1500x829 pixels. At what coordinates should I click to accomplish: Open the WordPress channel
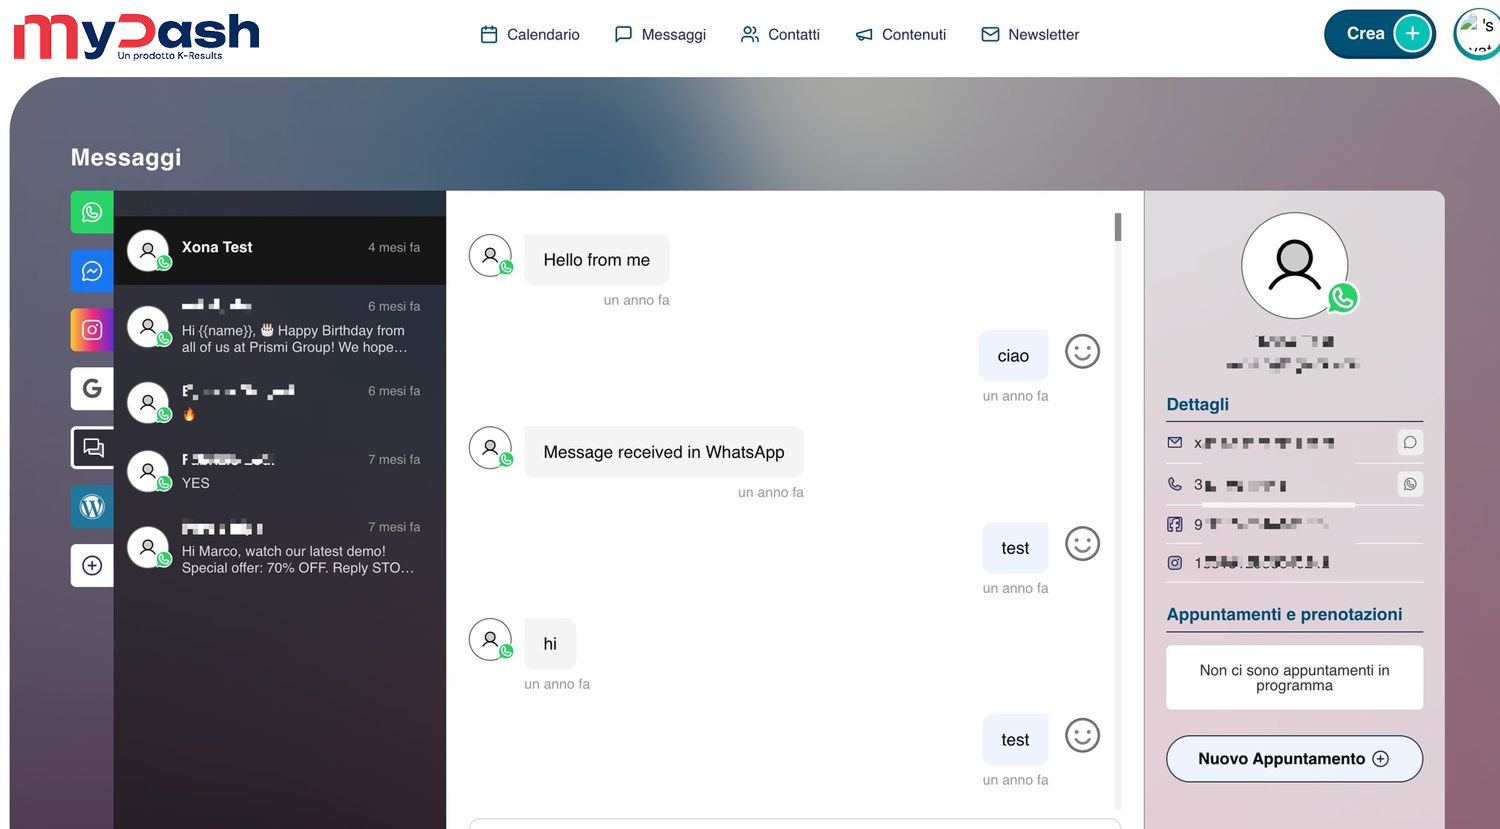92,507
